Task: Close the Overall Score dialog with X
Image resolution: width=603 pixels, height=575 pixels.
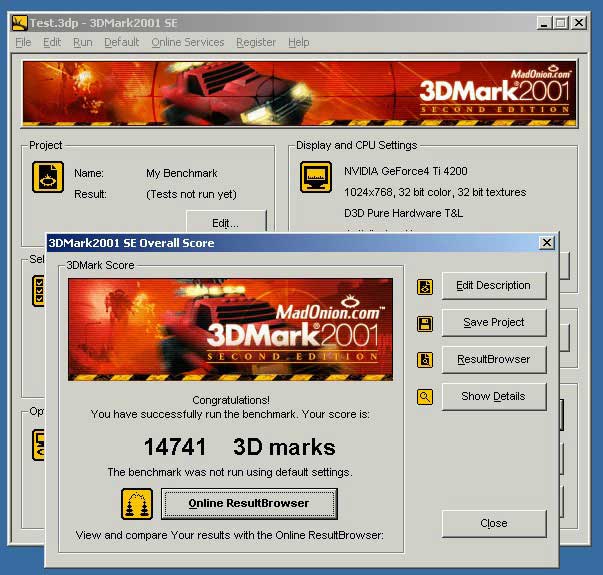Action: [x=547, y=243]
